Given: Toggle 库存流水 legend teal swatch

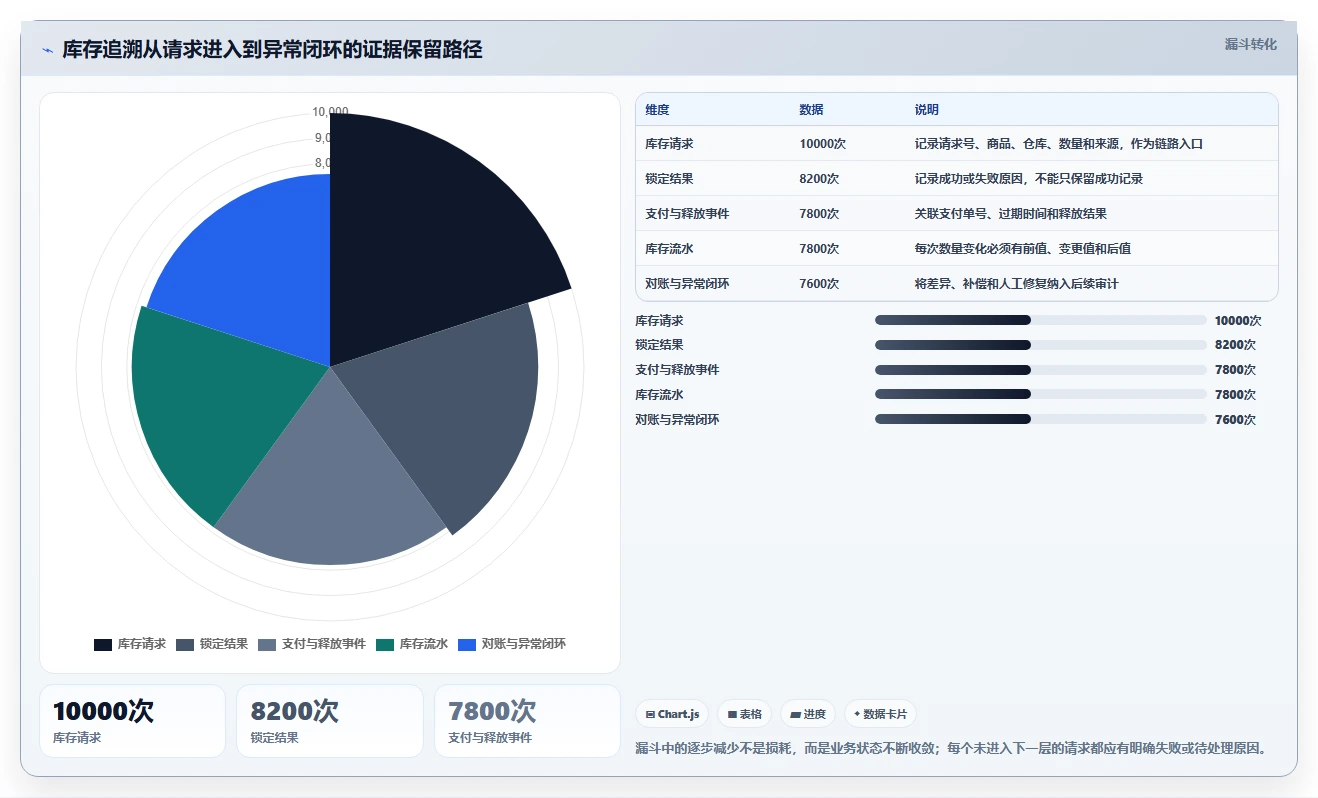Looking at the screenshot, I should [385, 644].
